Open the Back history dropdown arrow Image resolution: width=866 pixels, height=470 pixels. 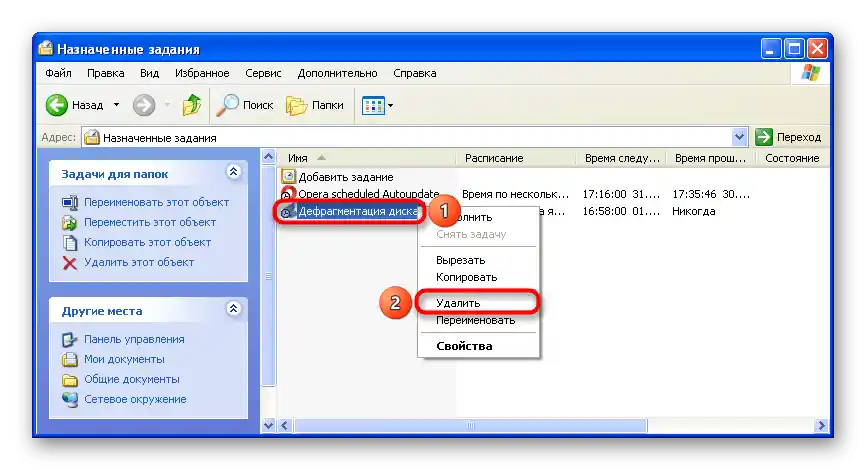point(117,105)
